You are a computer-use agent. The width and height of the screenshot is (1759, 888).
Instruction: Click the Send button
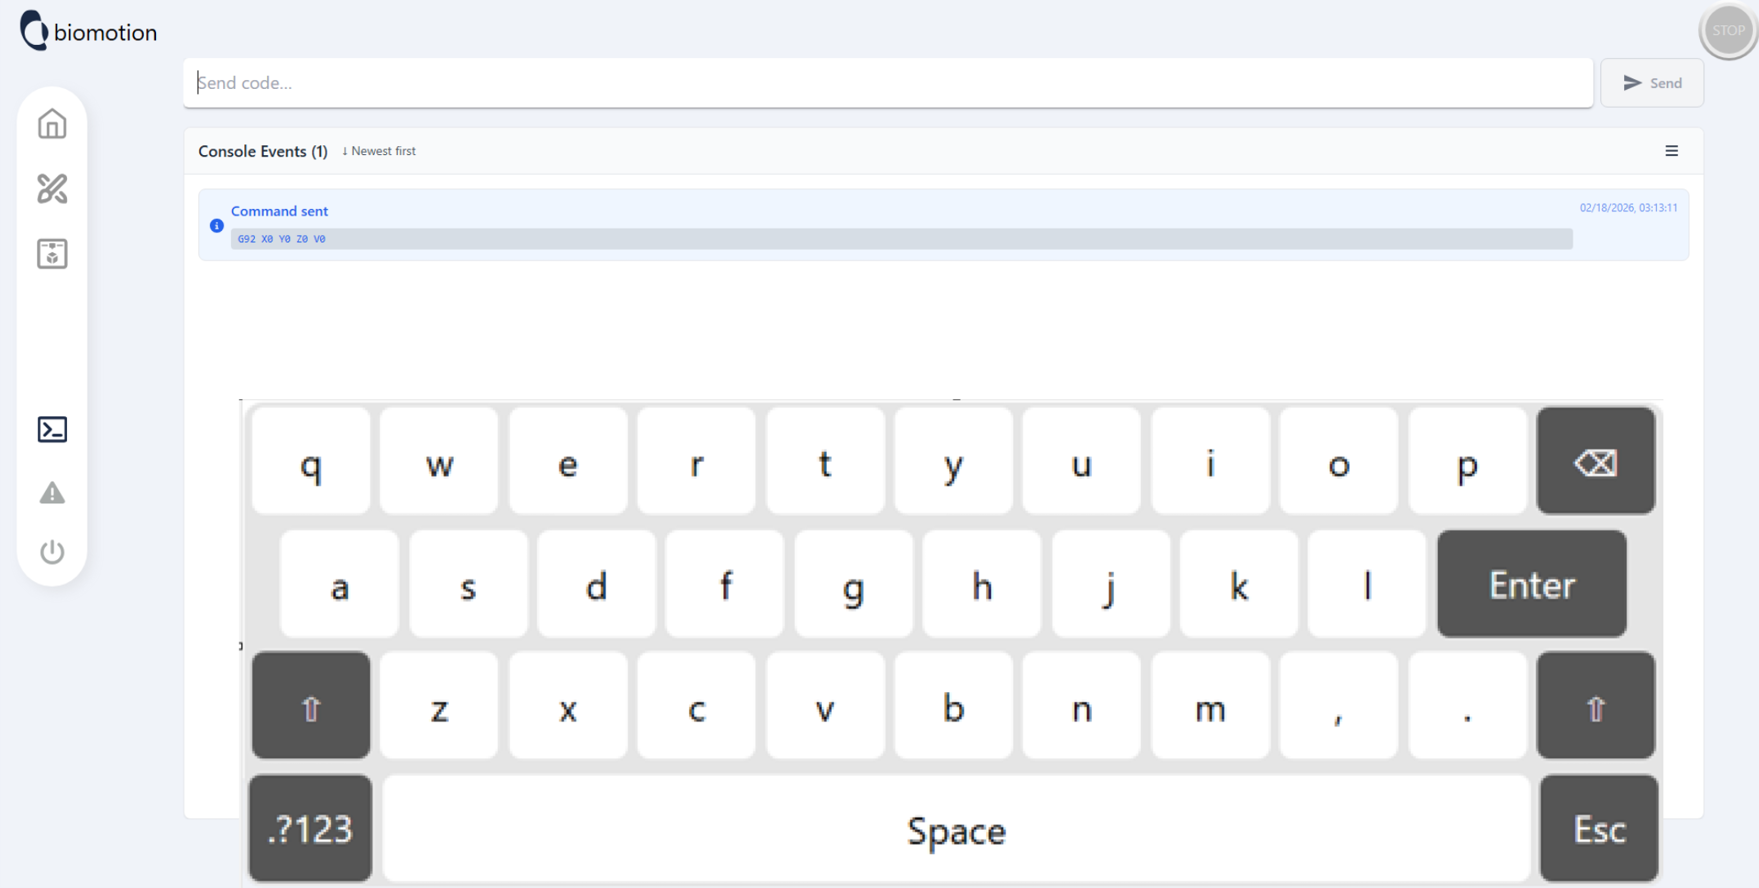coord(1651,83)
